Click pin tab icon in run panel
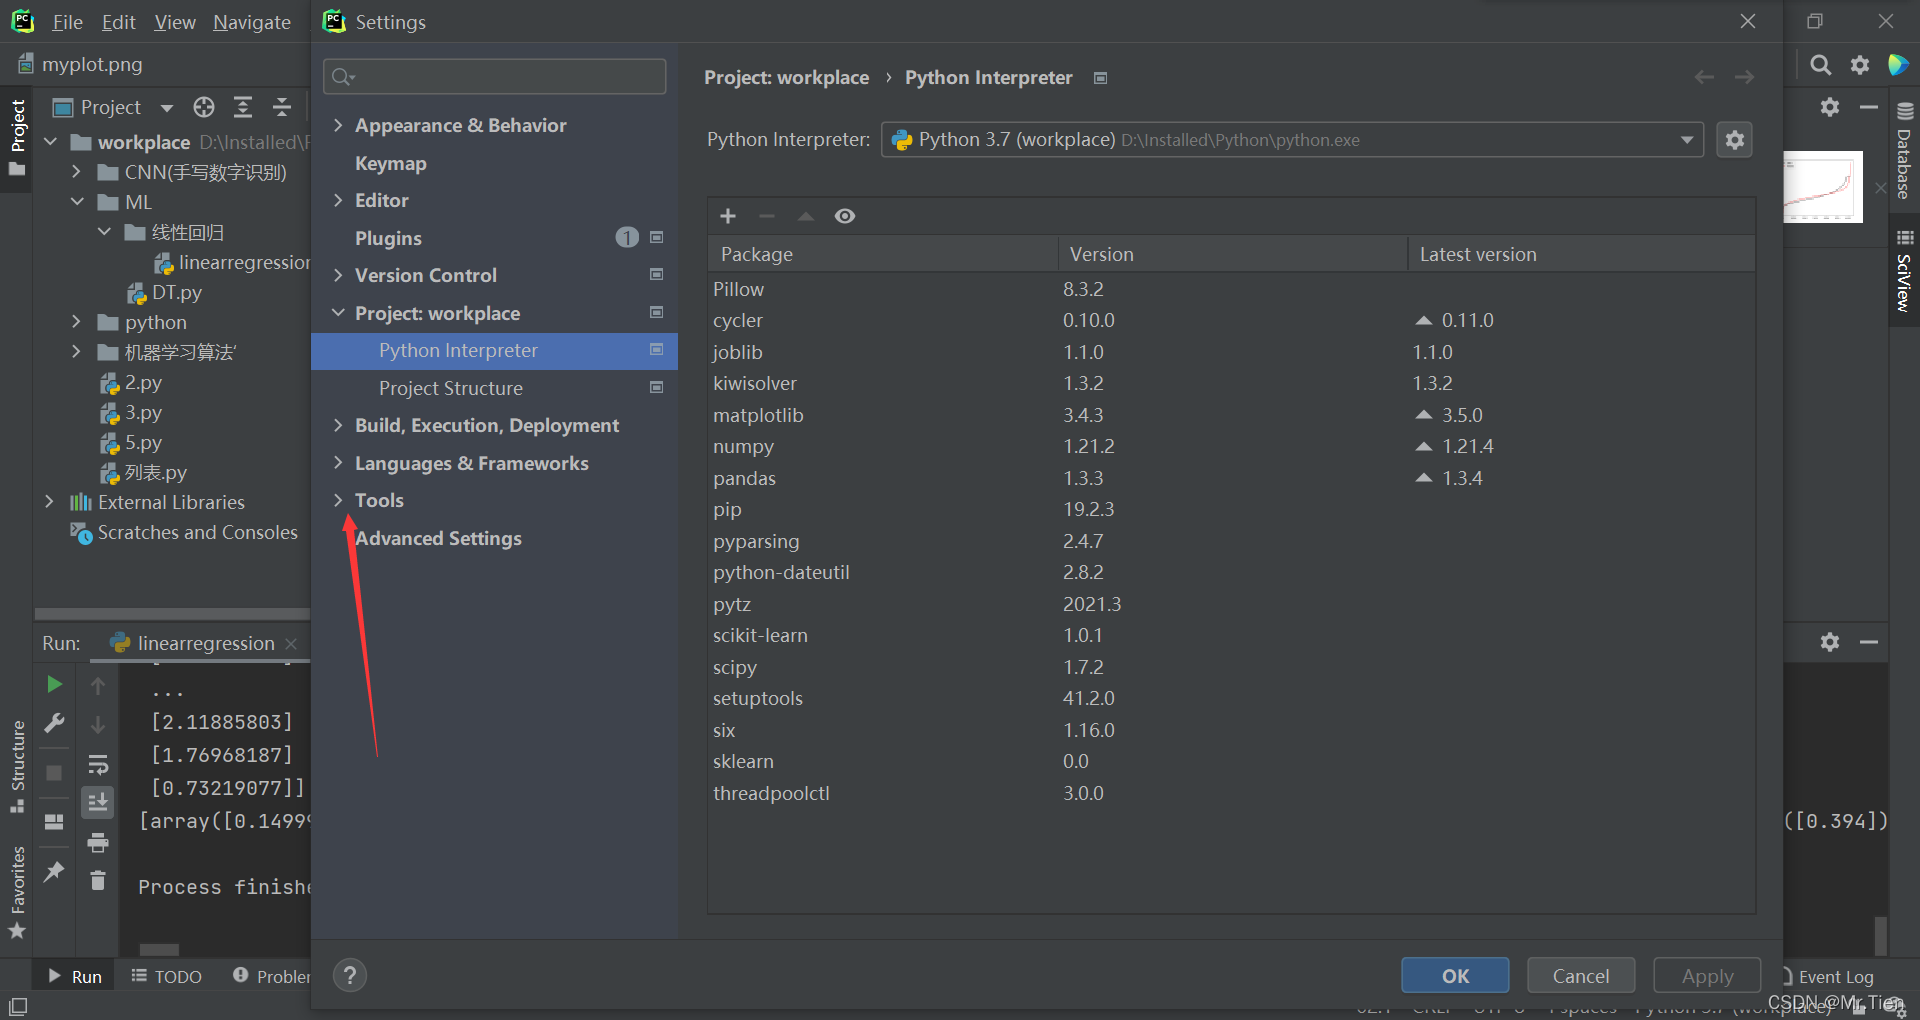Screen dimensions: 1920x1020 (55, 872)
